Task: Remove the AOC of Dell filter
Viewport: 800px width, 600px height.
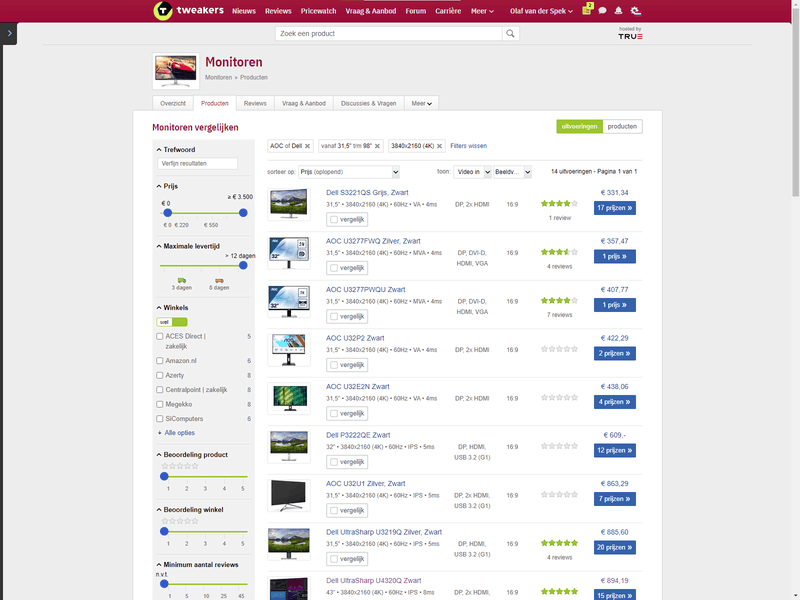Action: click(308, 146)
